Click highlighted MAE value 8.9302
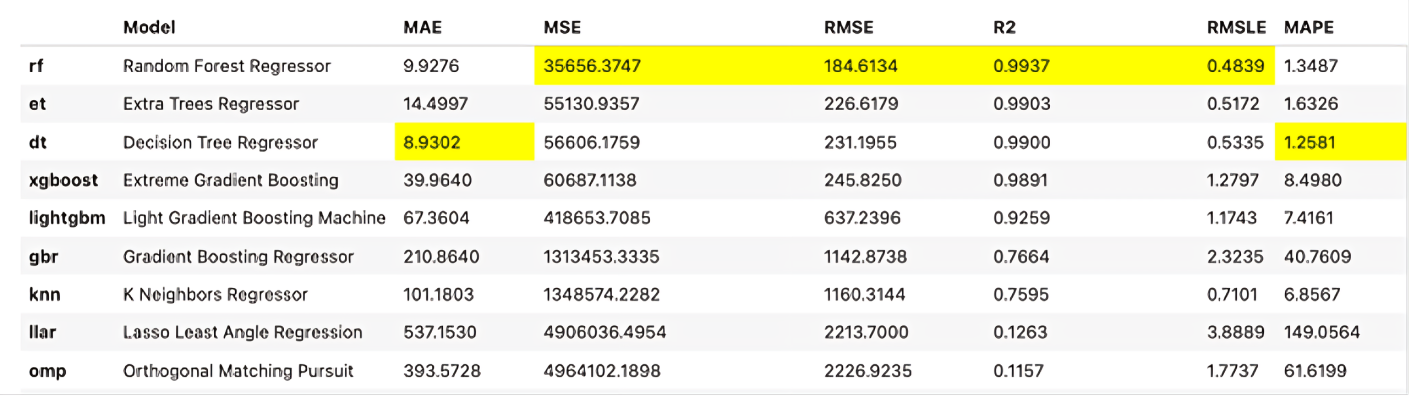Viewport: 1411px width, 398px height. click(432, 143)
